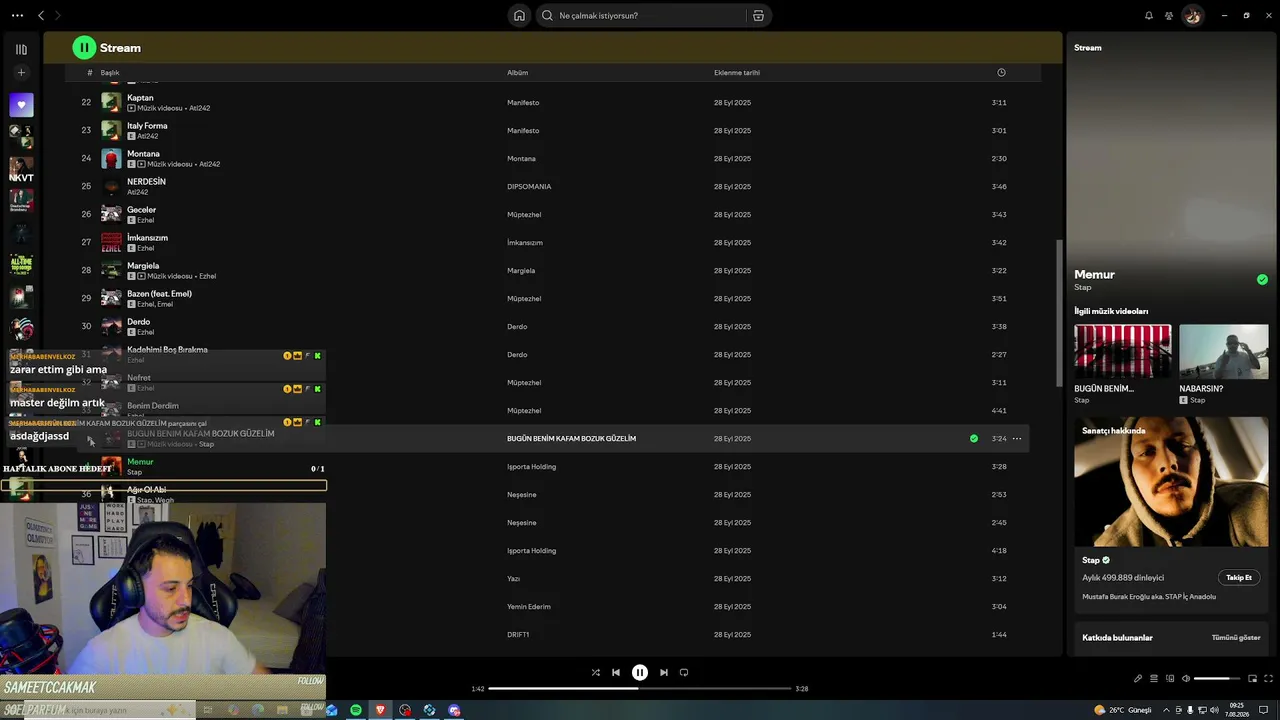The height and width of the screenshot is (720, 1280).
Task: Open the related video NABARSIN? thumbnail
Action: click(x=1223, y=351)
